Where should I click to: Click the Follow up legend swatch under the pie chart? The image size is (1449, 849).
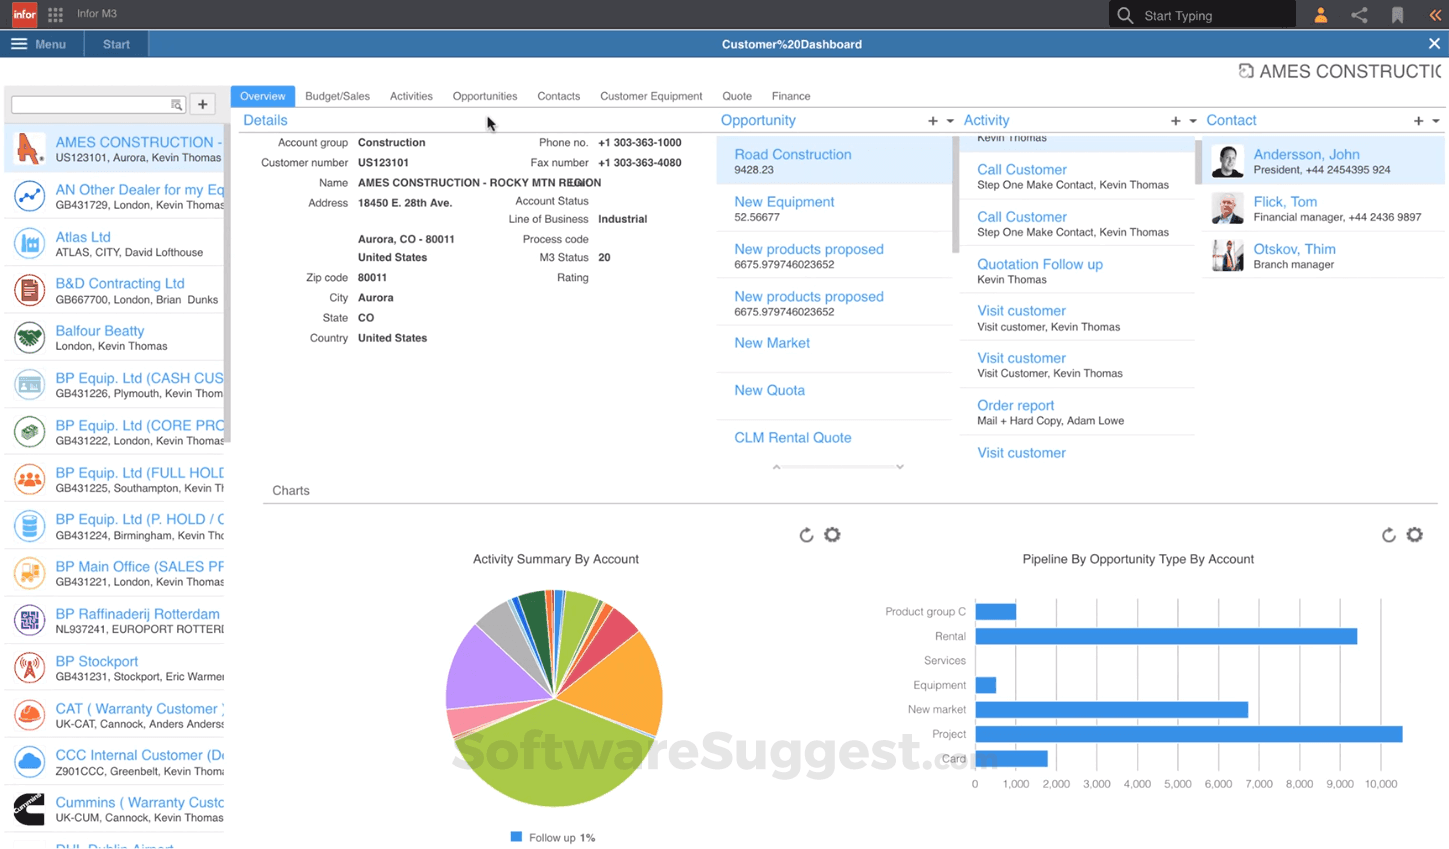[516, 837]
